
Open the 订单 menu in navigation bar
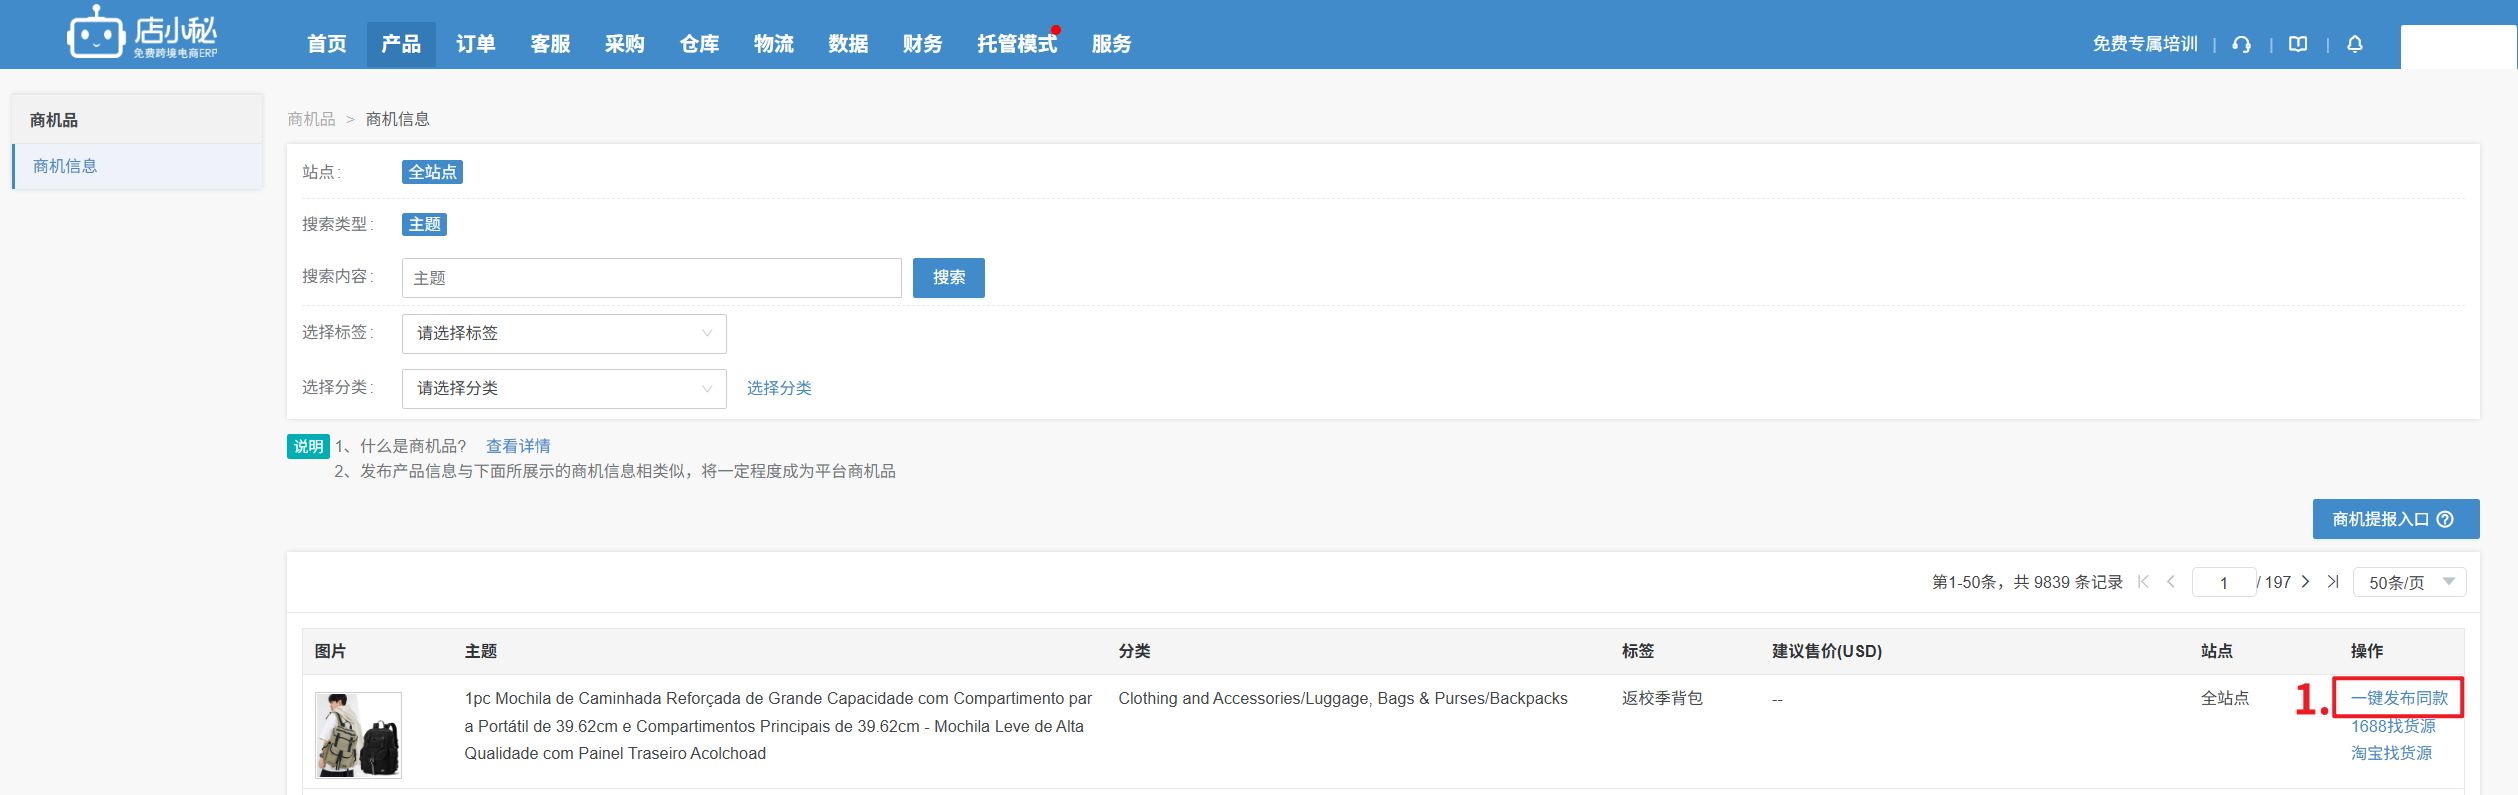(x=475, y=44)
